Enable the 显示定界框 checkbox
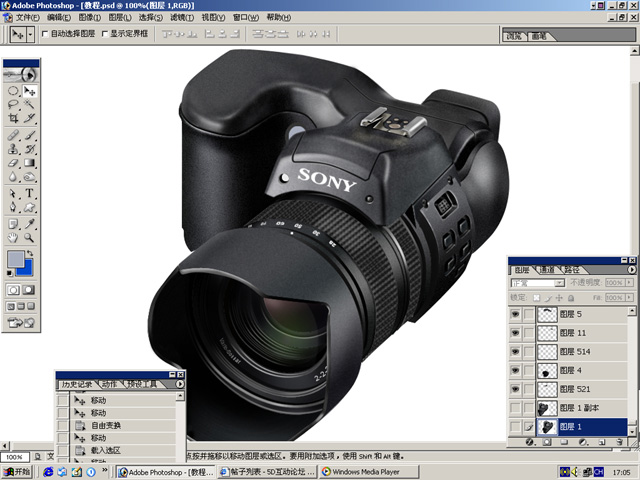Screen dimensions: 640x480 104,34
